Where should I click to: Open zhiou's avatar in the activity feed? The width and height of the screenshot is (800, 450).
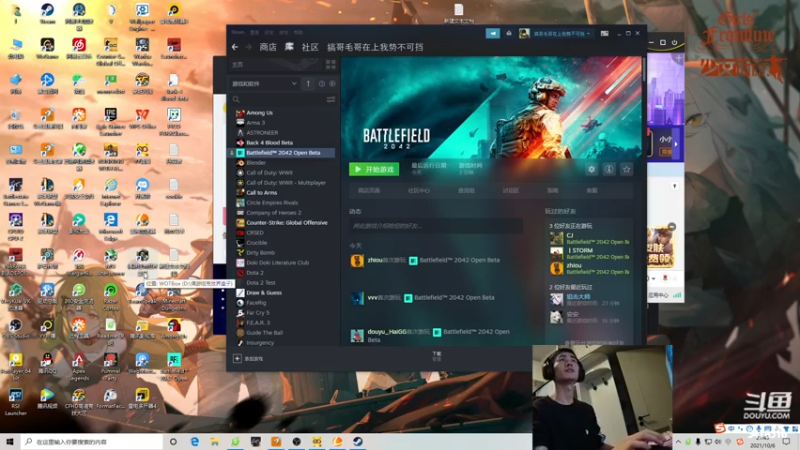tap(357, 261)
